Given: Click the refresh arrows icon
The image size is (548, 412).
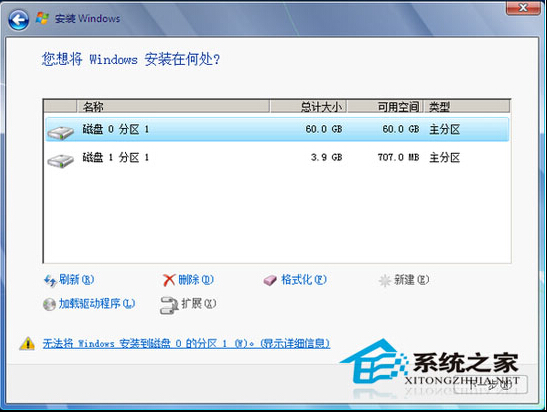Looking at the screenshot, I should click(x=50, y=280).
